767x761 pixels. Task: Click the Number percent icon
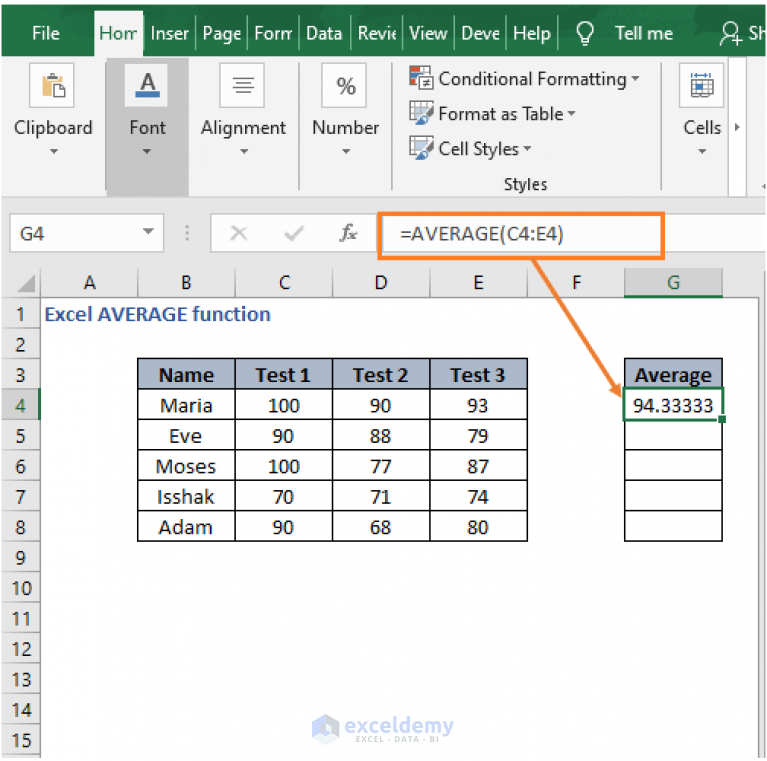345,86
